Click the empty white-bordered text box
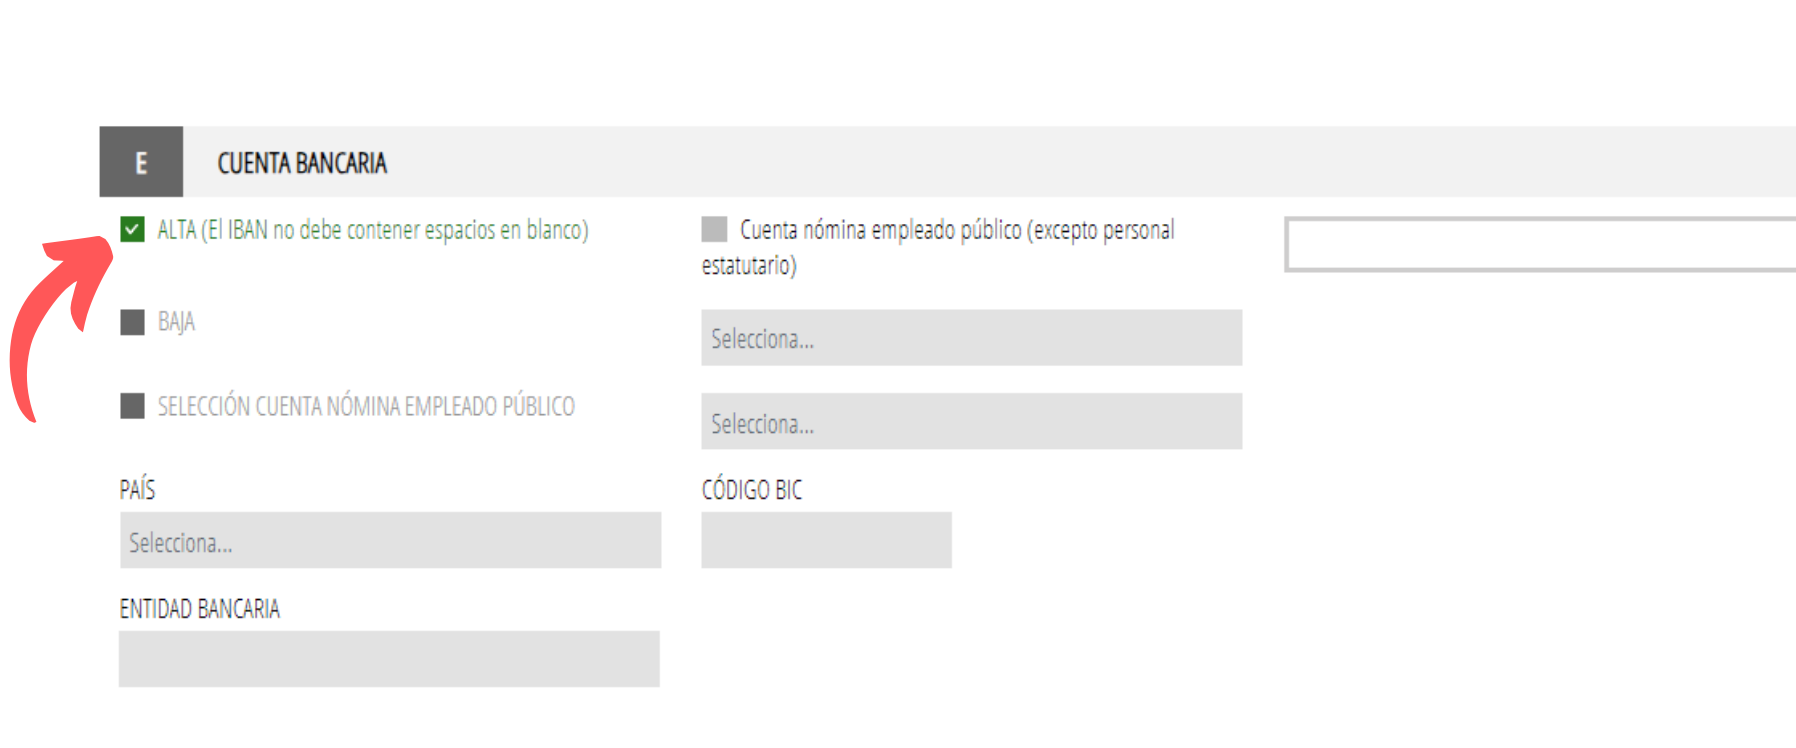Image resolution: width=1796 pixels, height=748 pixels. click(x=1540, y=245)
